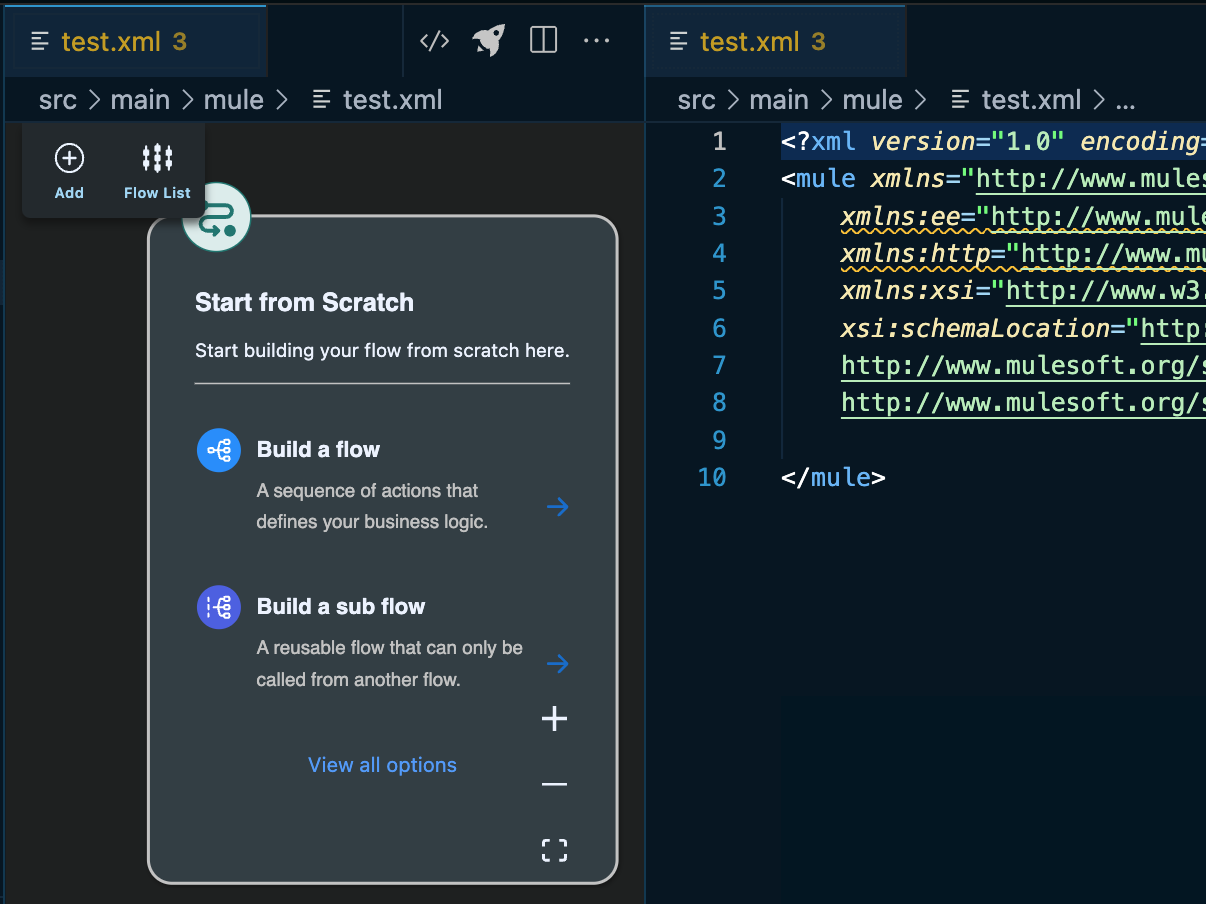The width and height of the screenshot is (1206, 904).
Task: Fit the flow canvas to screen
Action: [554, 850]
